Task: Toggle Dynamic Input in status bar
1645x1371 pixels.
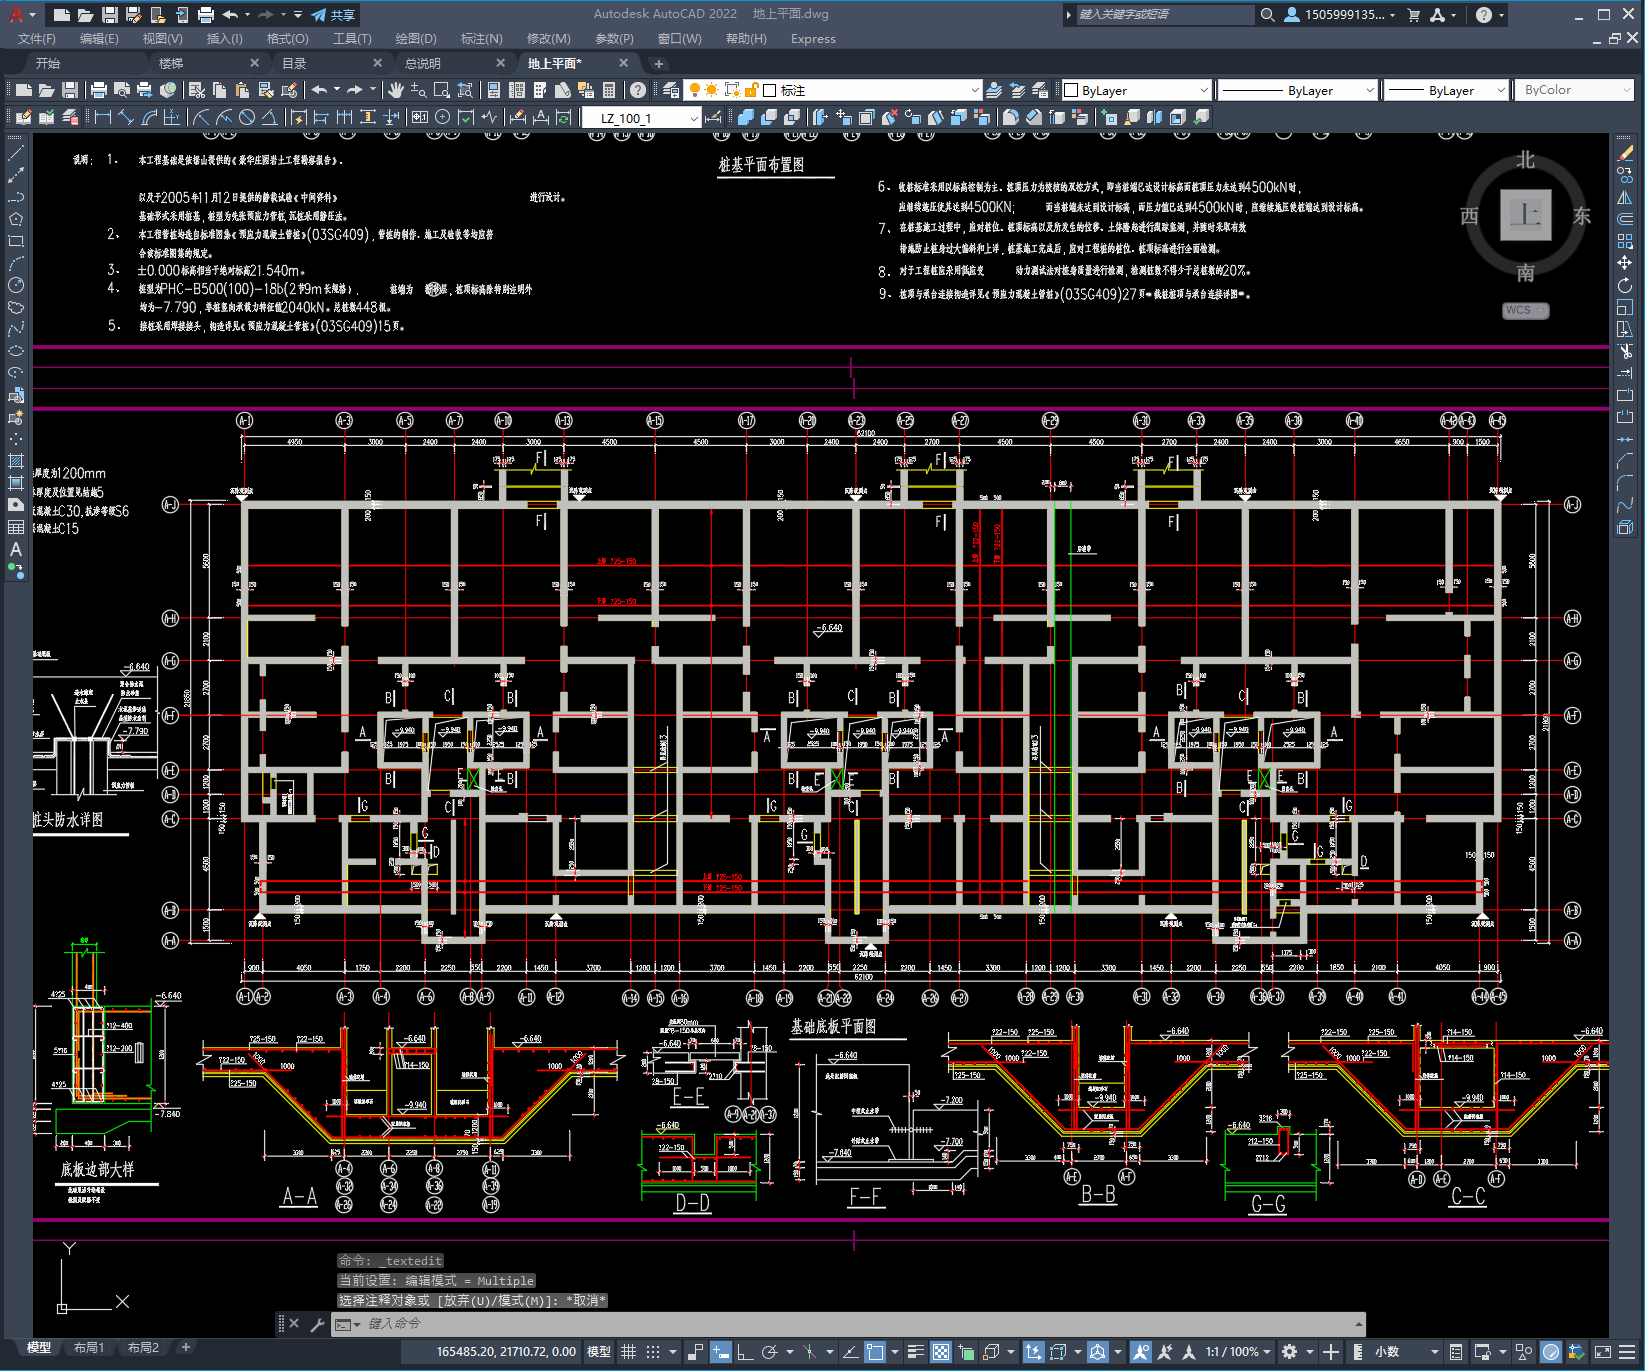Action: tap(721, 1352)
